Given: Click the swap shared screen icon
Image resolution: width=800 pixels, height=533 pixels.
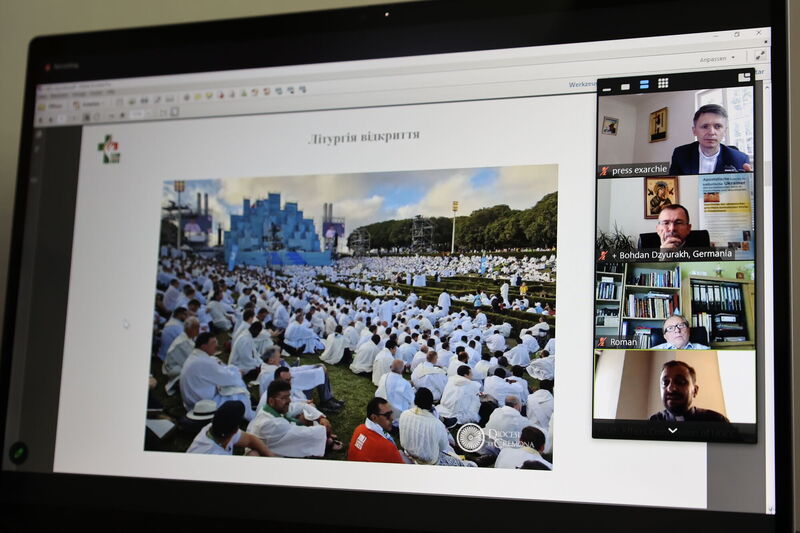Looking at the screenshot, I should (744, 77).
